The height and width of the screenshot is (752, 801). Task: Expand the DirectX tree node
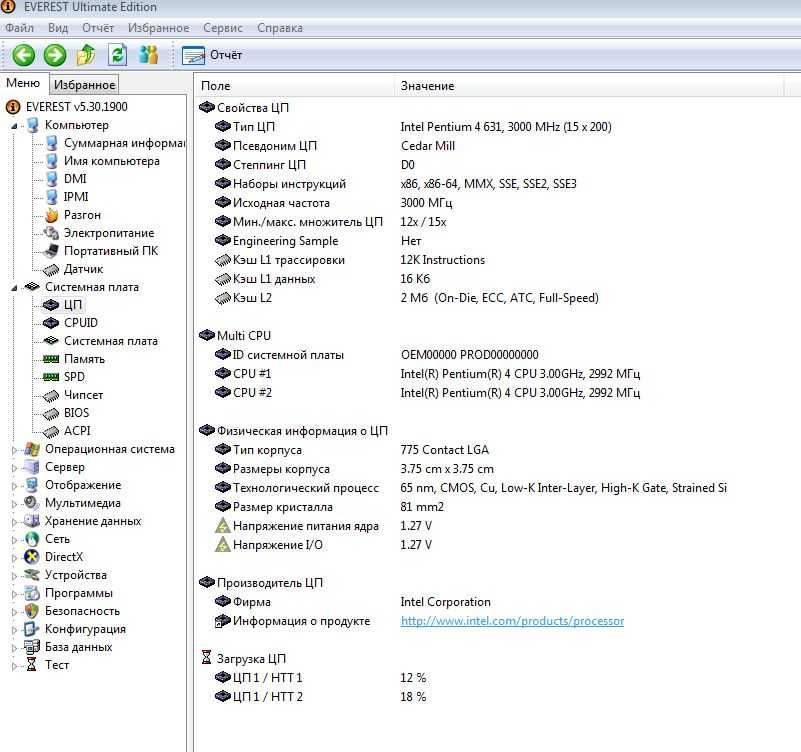click(x=14, y=558)
